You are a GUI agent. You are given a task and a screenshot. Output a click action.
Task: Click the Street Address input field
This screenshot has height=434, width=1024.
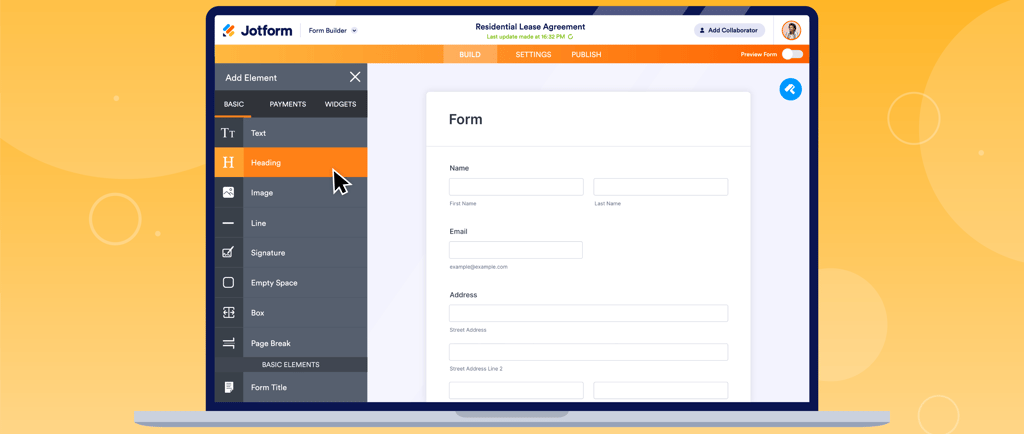pyautogui.click(x=588, y=313)
